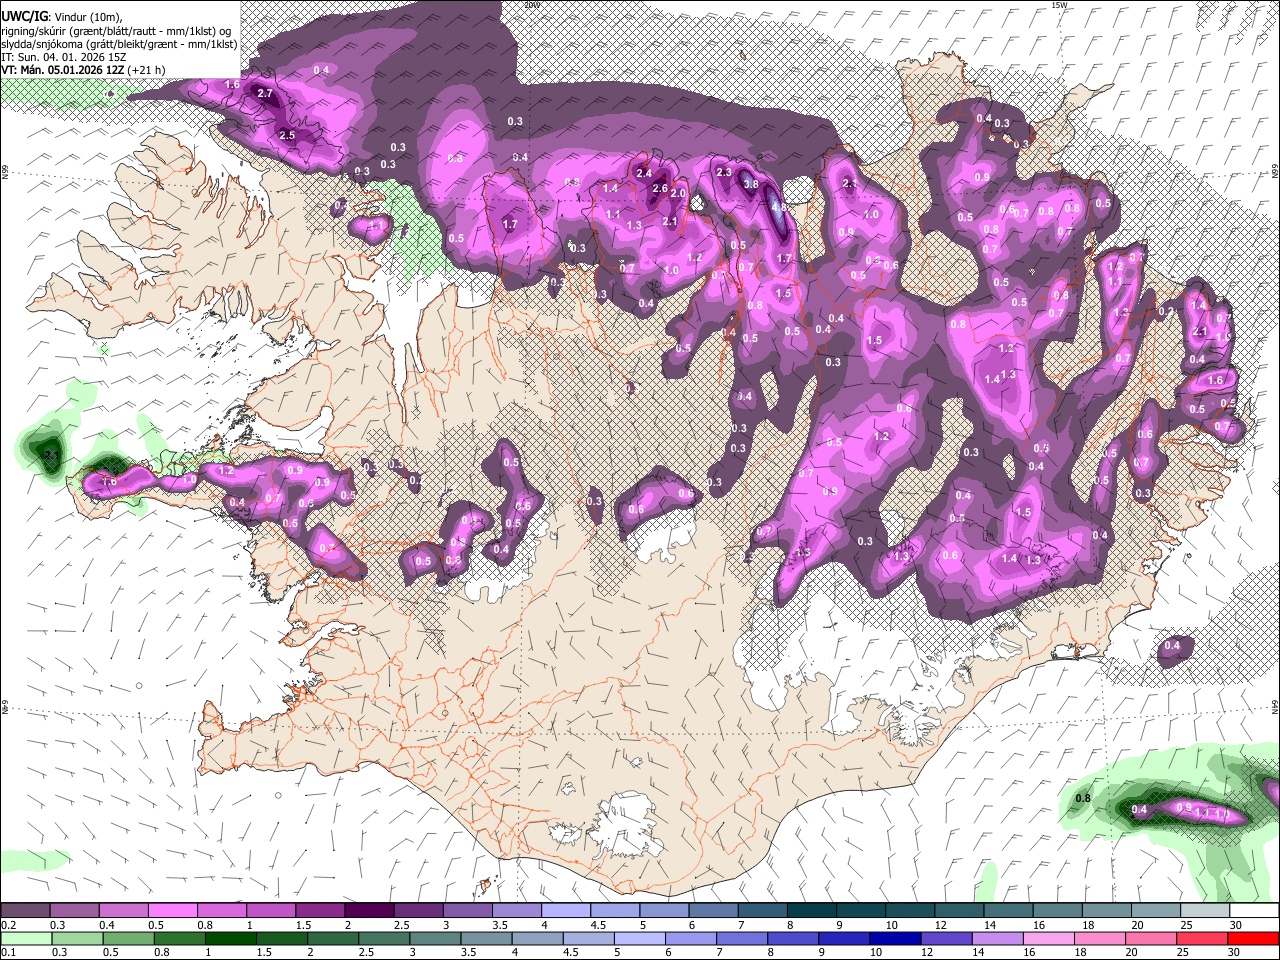Screen dimensions: 1280x960
Task: Select the slate blue 6–7 snow scale swatch
Action: [x=711, y=910]
